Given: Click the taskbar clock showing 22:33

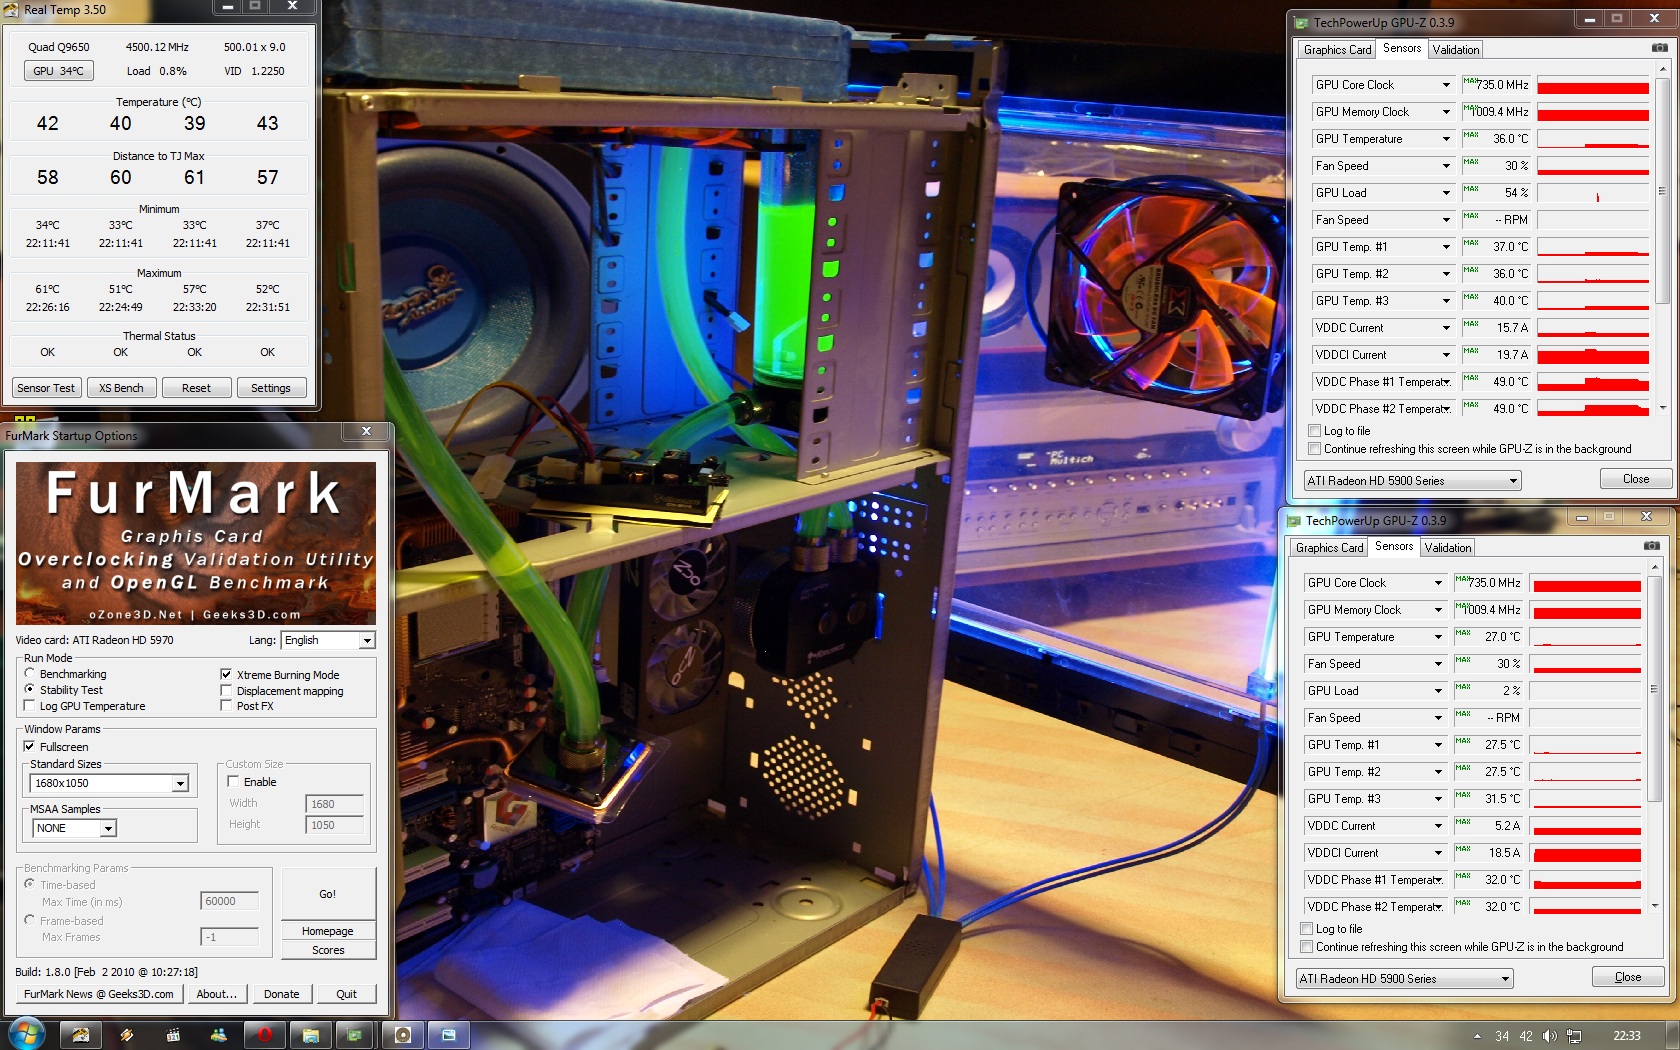Looking at the screenshot, I should (x=1627, y=1036).
